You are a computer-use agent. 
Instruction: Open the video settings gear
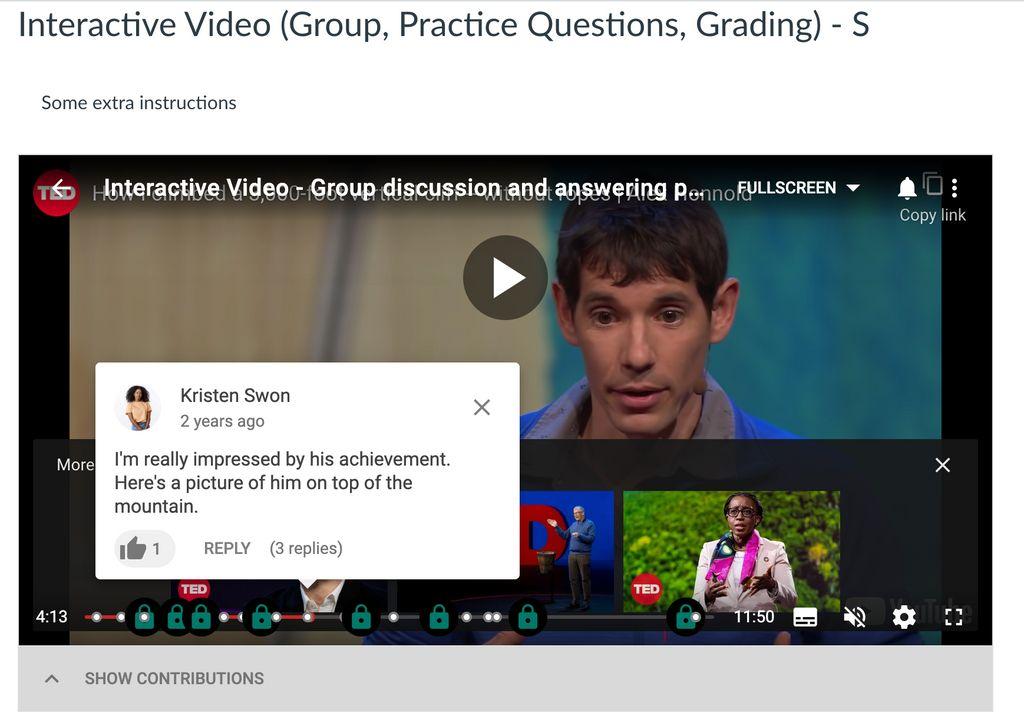click(x=904, y=617)
